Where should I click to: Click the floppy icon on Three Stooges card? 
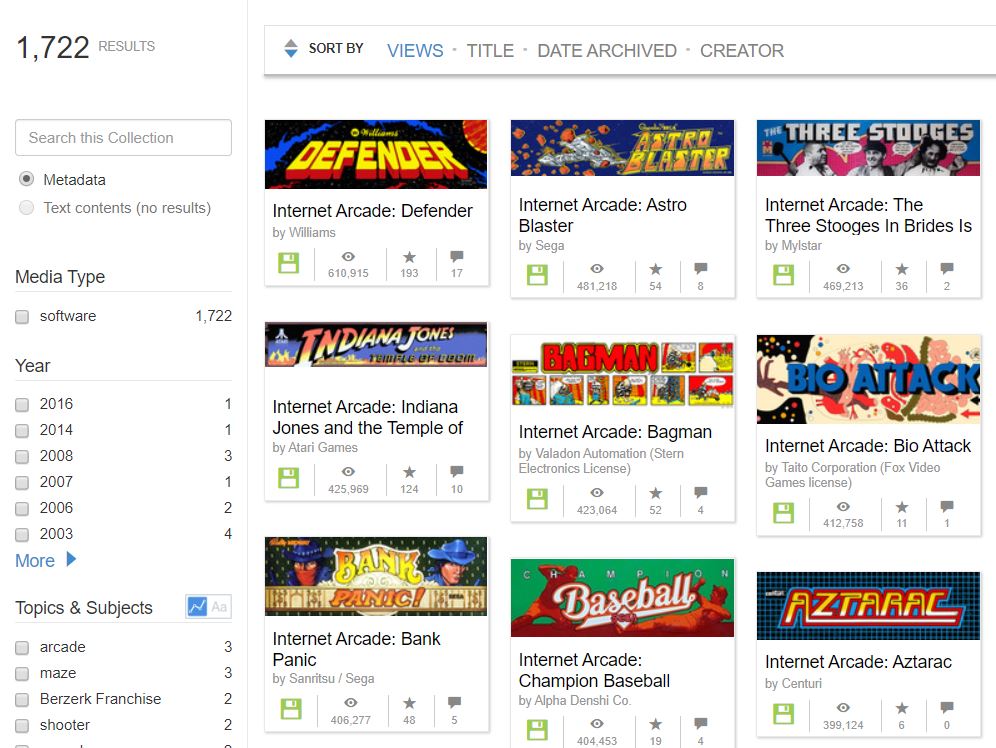783,275
